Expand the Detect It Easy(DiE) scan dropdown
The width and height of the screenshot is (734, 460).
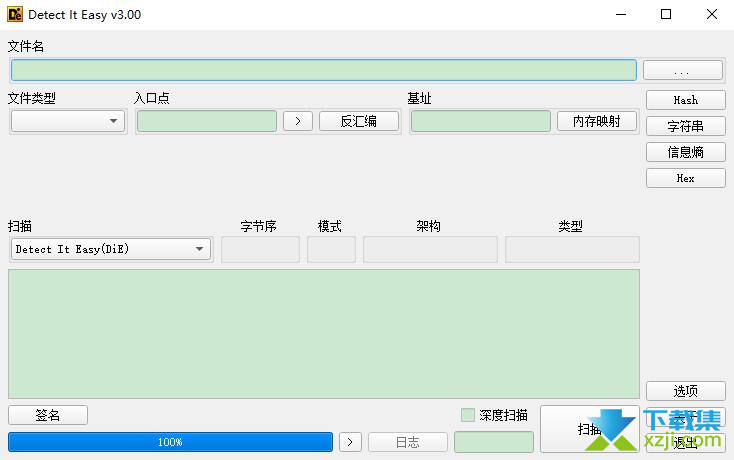tap(111, 249)
